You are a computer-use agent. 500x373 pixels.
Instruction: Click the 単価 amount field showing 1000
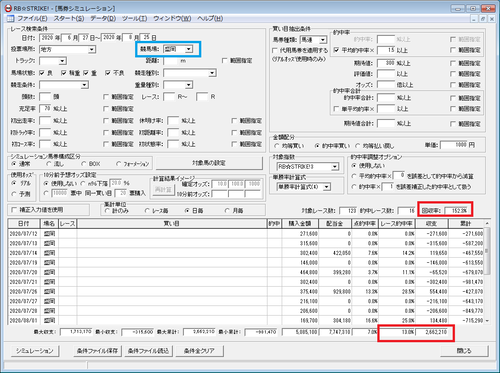point(454,145)
